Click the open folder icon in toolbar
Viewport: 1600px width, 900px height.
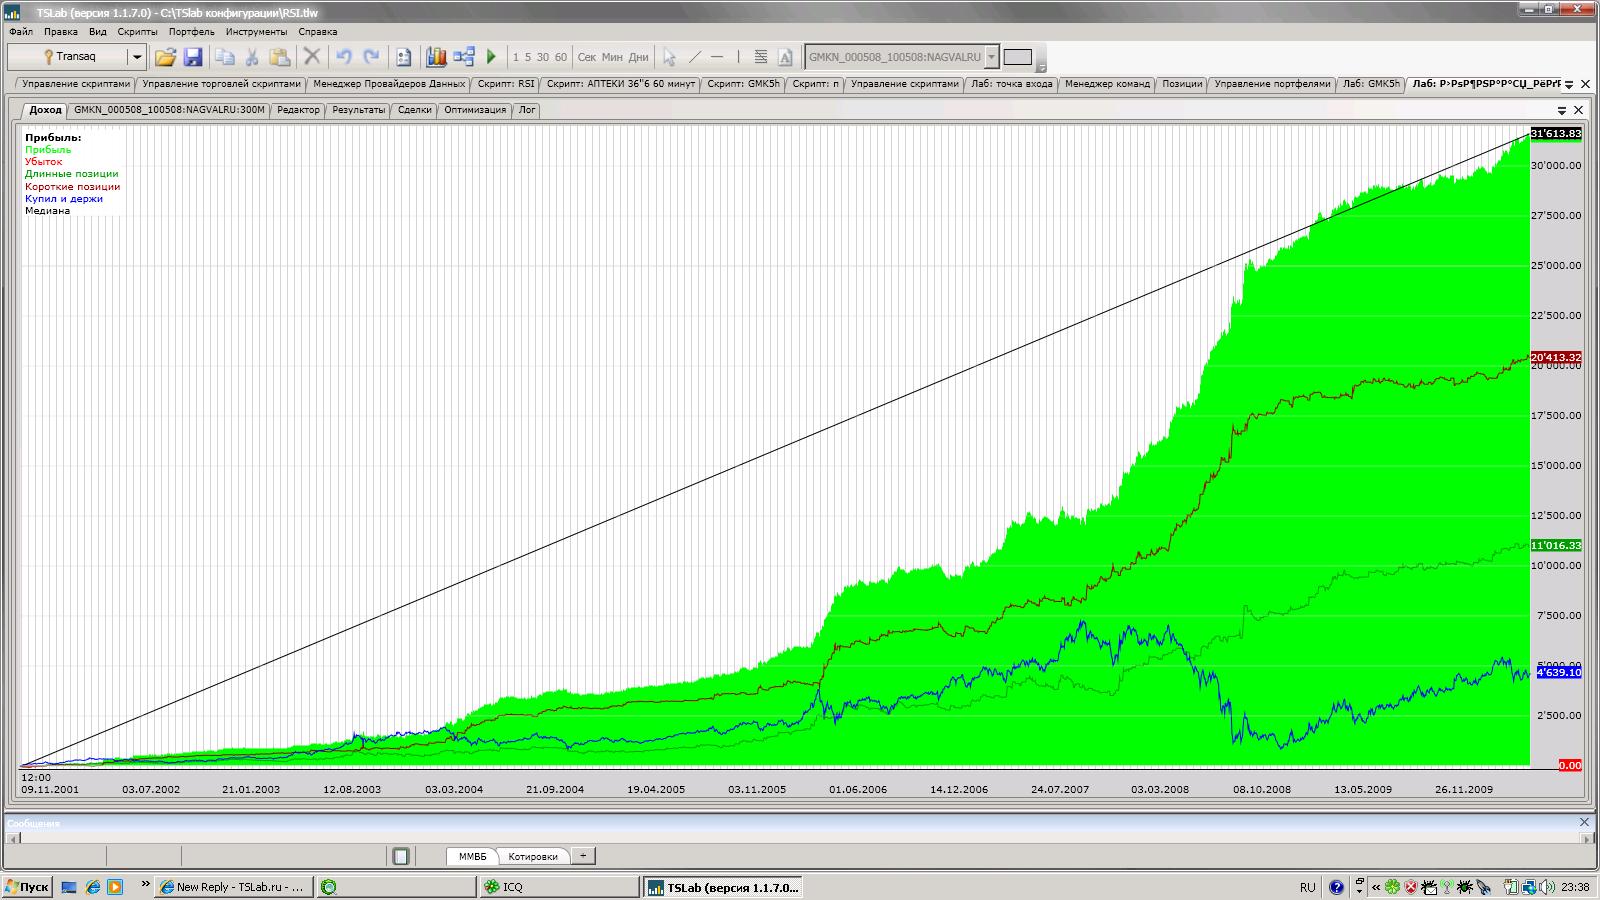point(165,57)
